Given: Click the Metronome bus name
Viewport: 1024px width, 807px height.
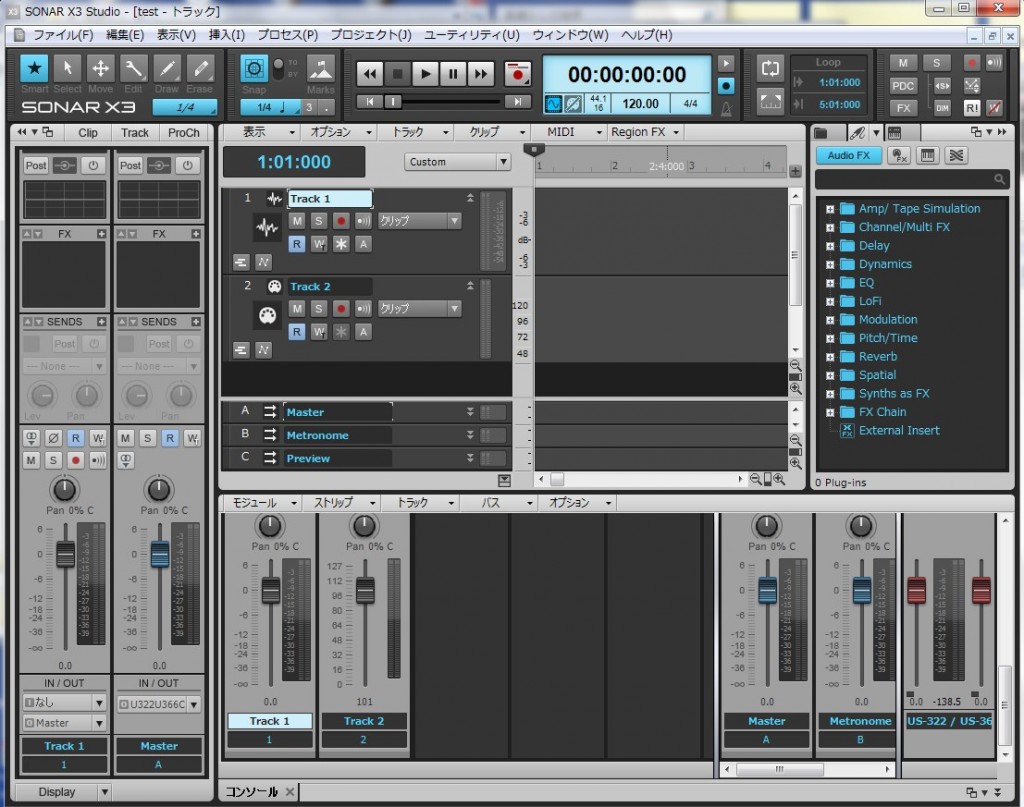Looking at the screenshot, I should pos(317,435).
